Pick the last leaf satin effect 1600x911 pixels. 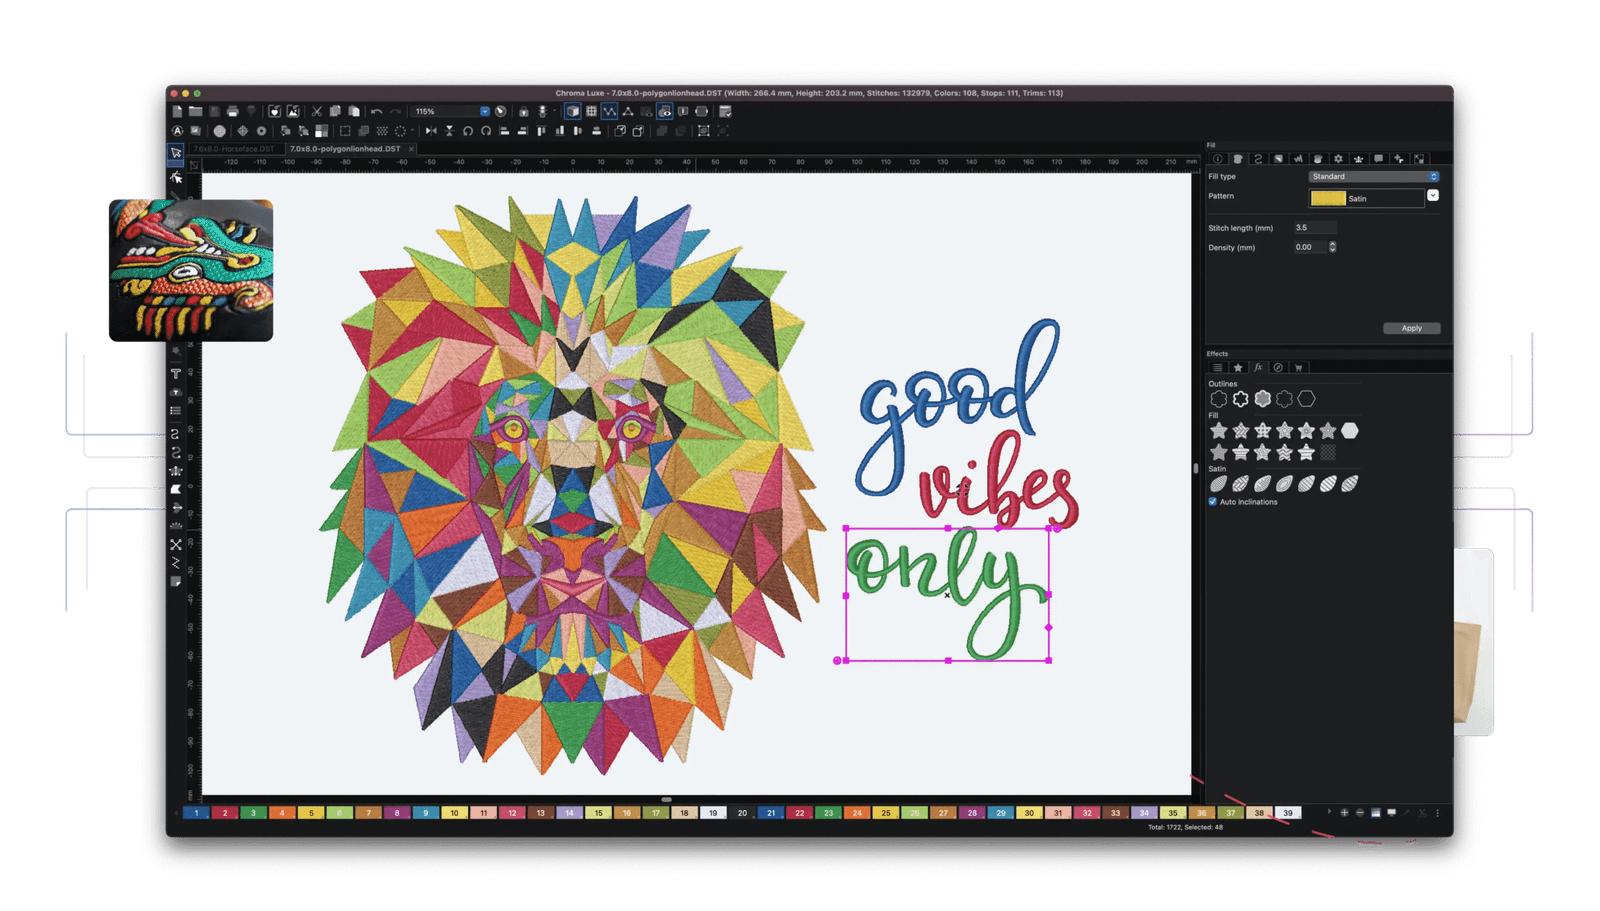click(x=1350, y=484)
